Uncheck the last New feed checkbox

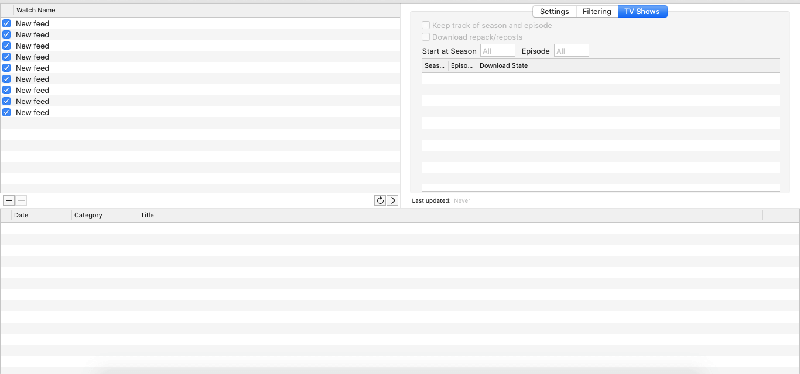7,112
